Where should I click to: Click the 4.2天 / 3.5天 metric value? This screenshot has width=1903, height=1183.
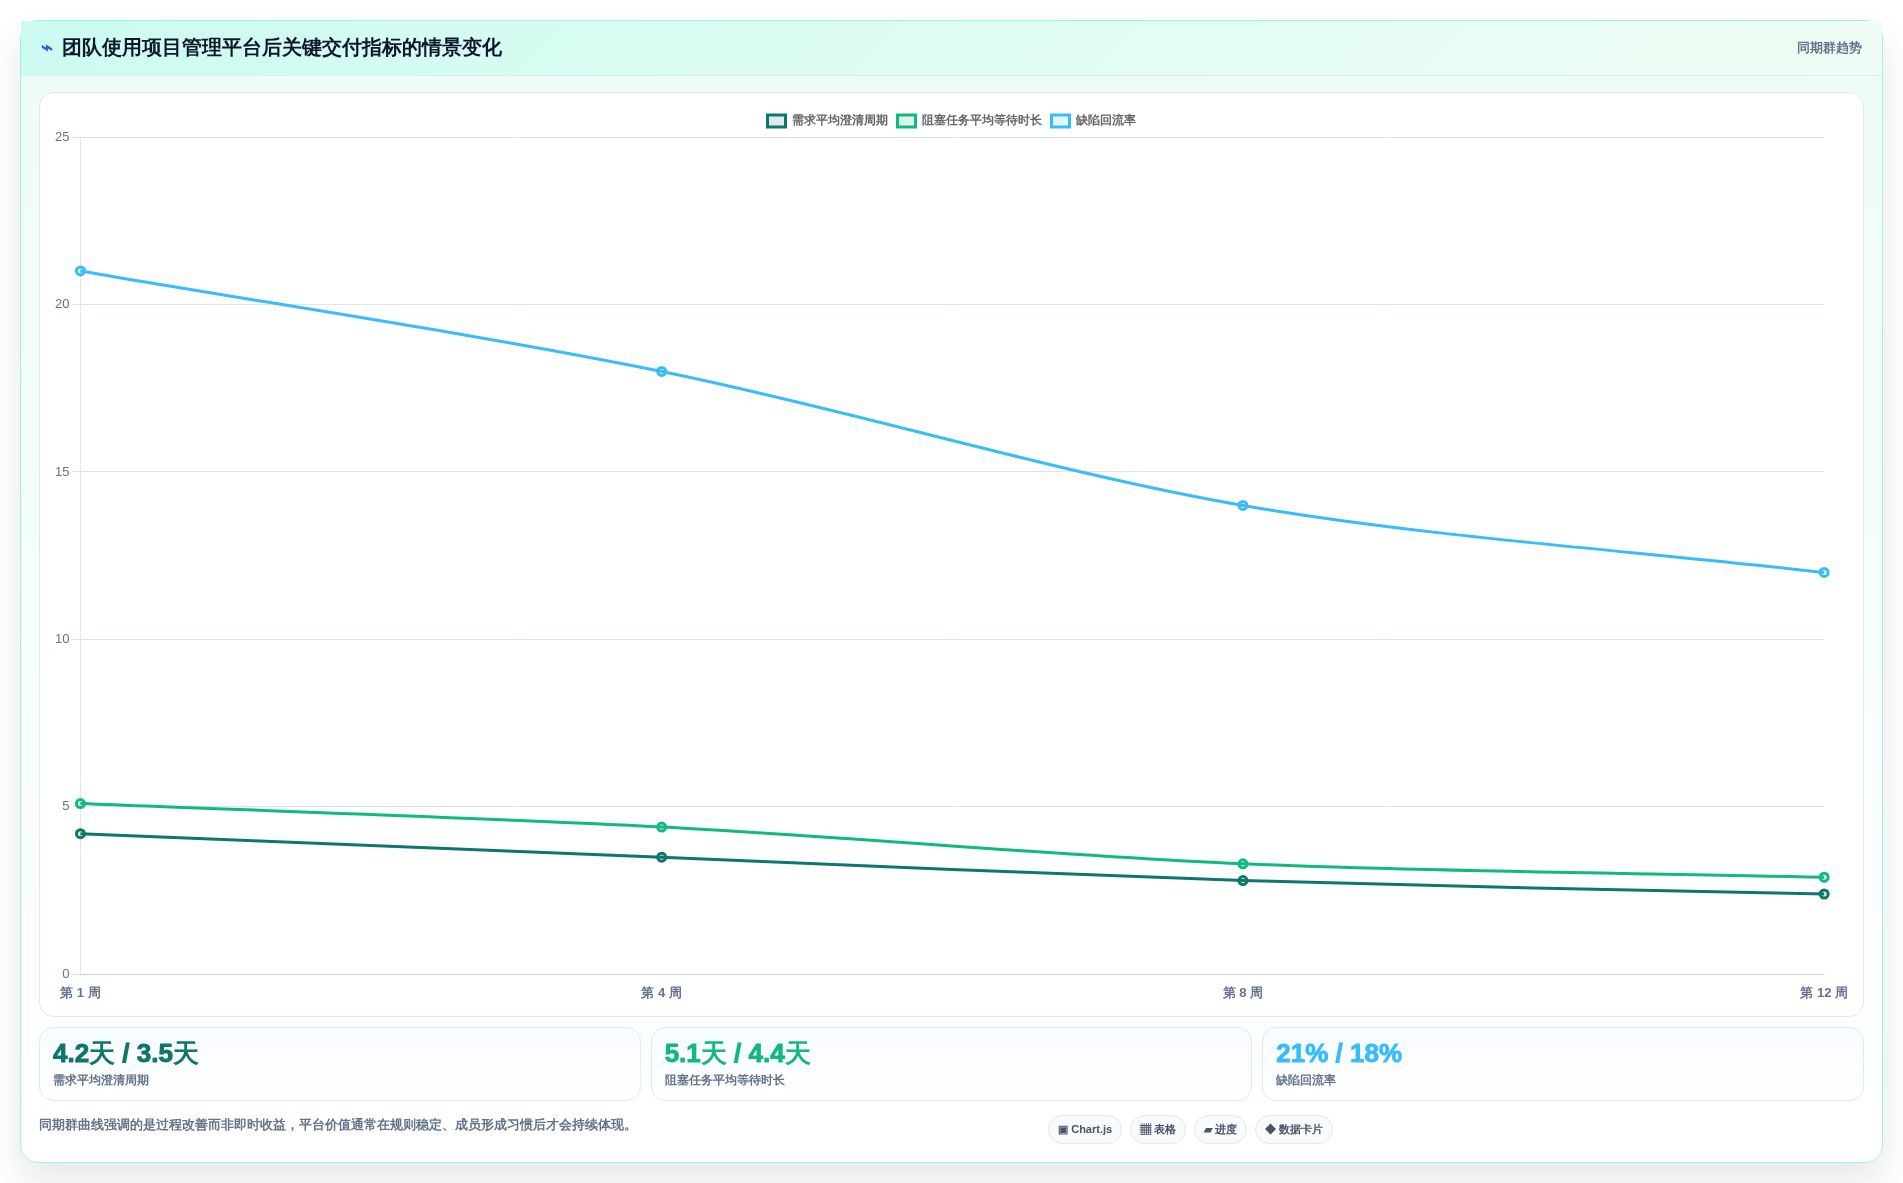pos(126,1054)
